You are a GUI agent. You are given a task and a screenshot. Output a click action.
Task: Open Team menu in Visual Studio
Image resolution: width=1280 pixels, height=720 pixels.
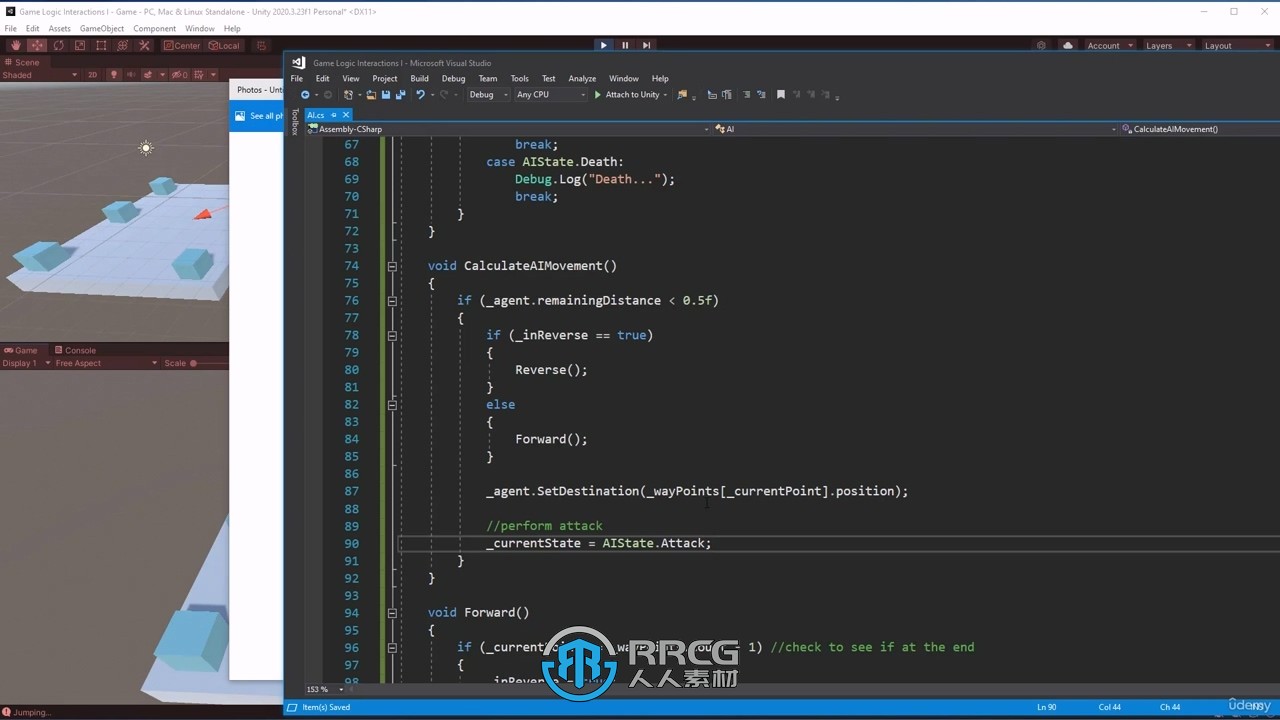click(x=488, y=78)
